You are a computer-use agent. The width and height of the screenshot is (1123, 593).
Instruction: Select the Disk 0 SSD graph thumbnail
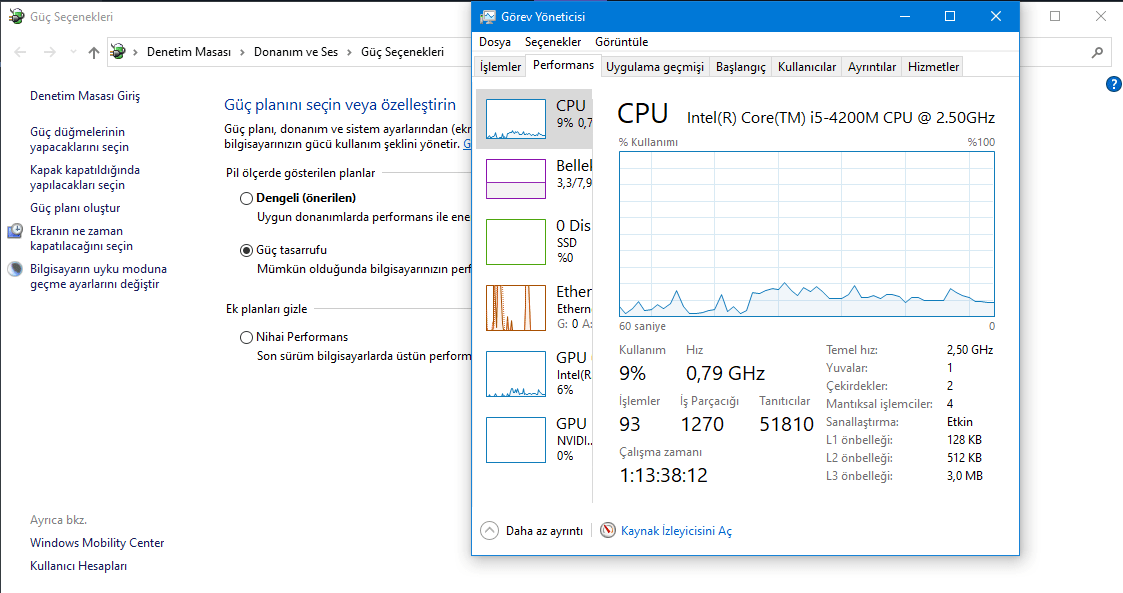coord(516,242)
